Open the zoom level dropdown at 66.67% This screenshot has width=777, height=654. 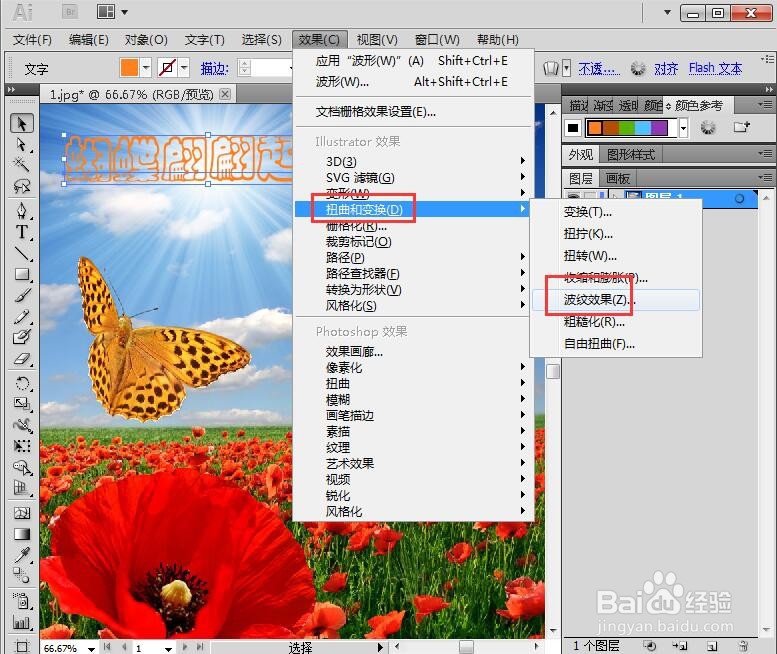tap(91, 648)
